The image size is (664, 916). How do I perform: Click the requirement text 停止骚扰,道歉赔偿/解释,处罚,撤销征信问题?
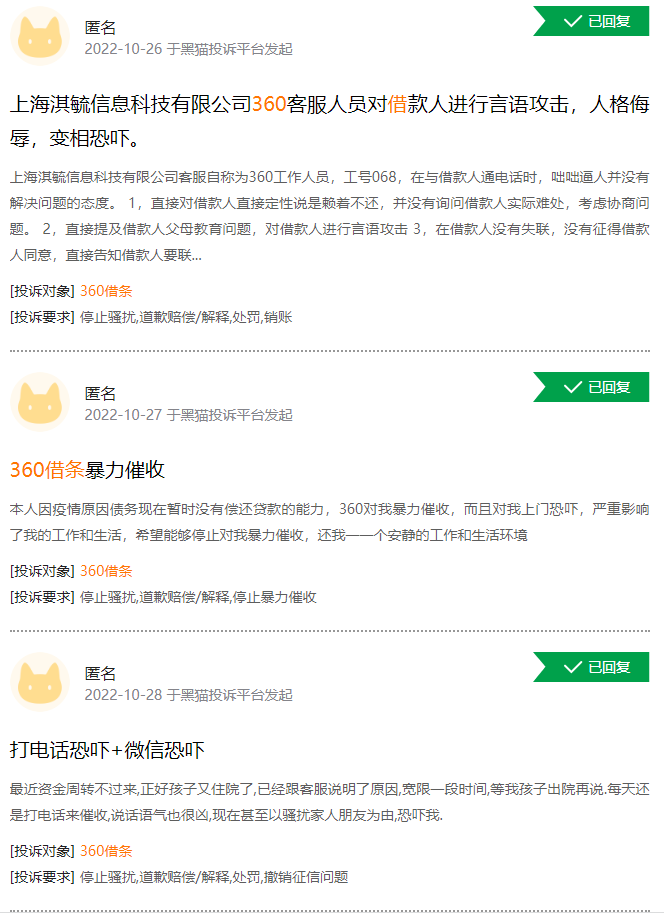pyautogui.click(x=214, y=877)
